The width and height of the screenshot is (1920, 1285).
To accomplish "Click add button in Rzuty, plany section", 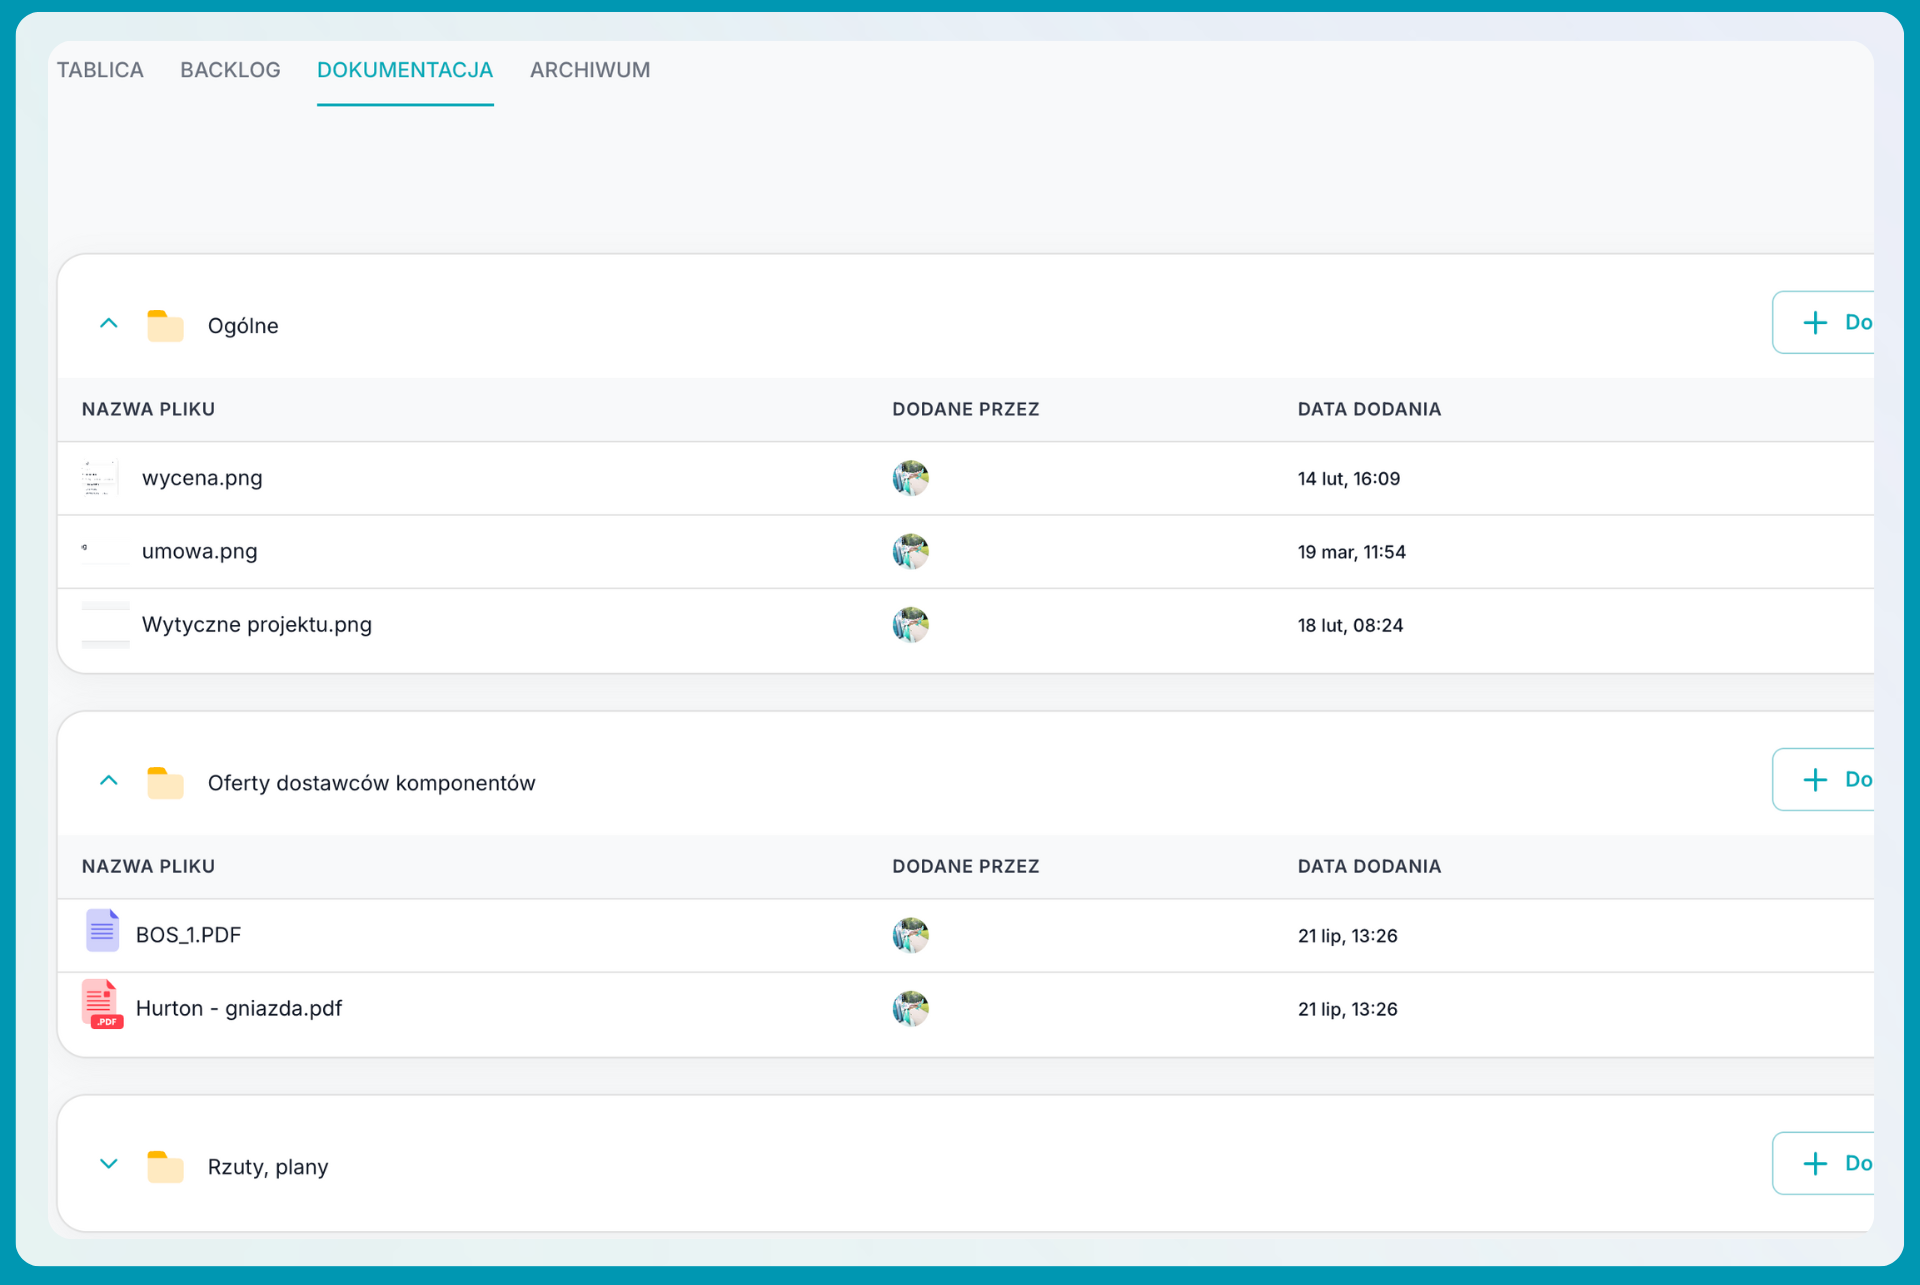I will [x=1827, y=1163].
